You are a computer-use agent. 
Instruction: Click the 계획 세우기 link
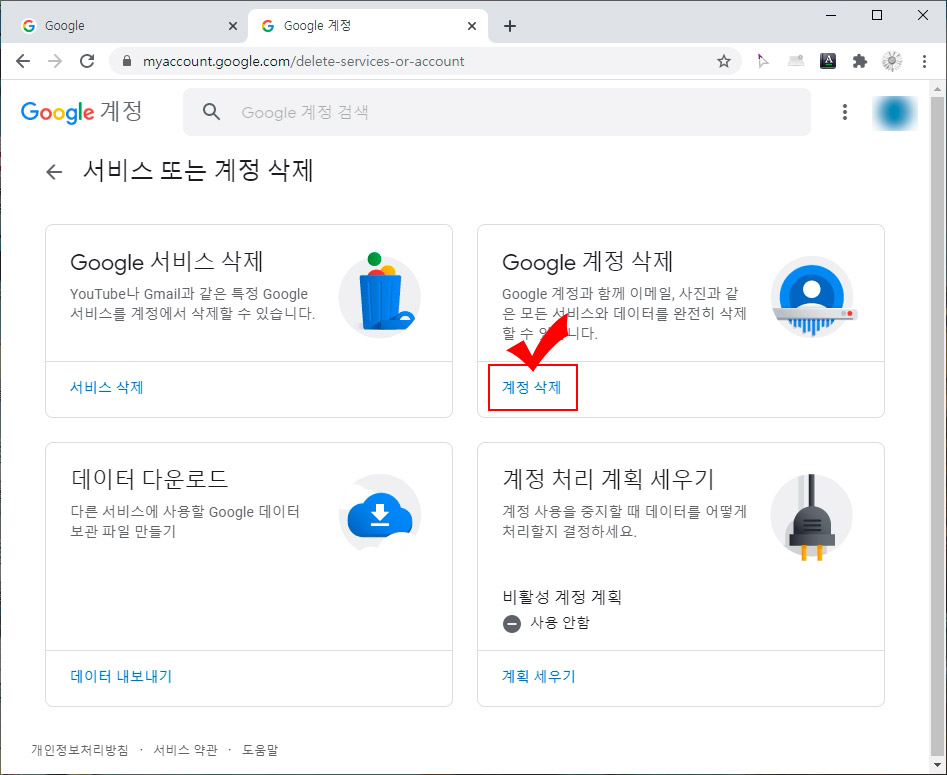click(539, 676)
